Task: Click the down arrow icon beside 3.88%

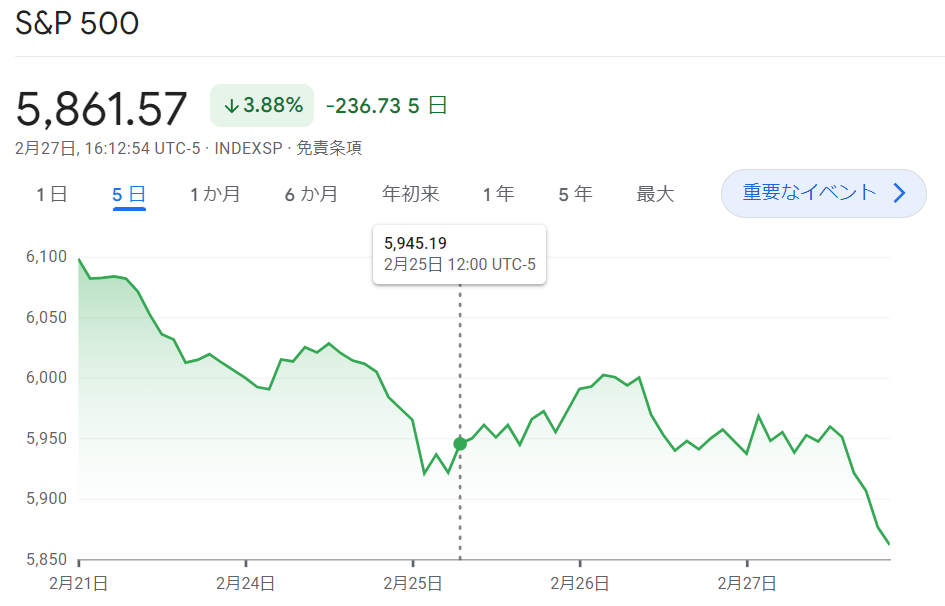Action: [x=231, y=107]
